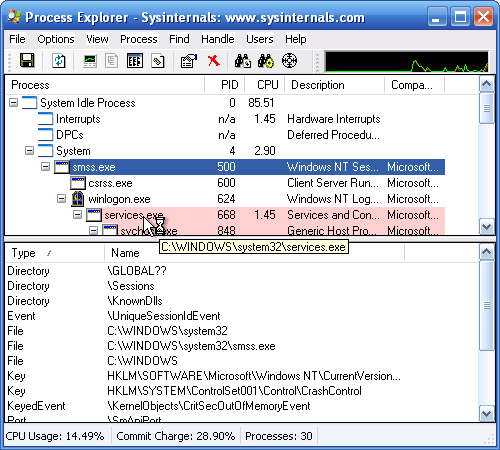Click the process list scroll down arrow
This screenshot has height=450, width=500.
(x=487, y=227)
